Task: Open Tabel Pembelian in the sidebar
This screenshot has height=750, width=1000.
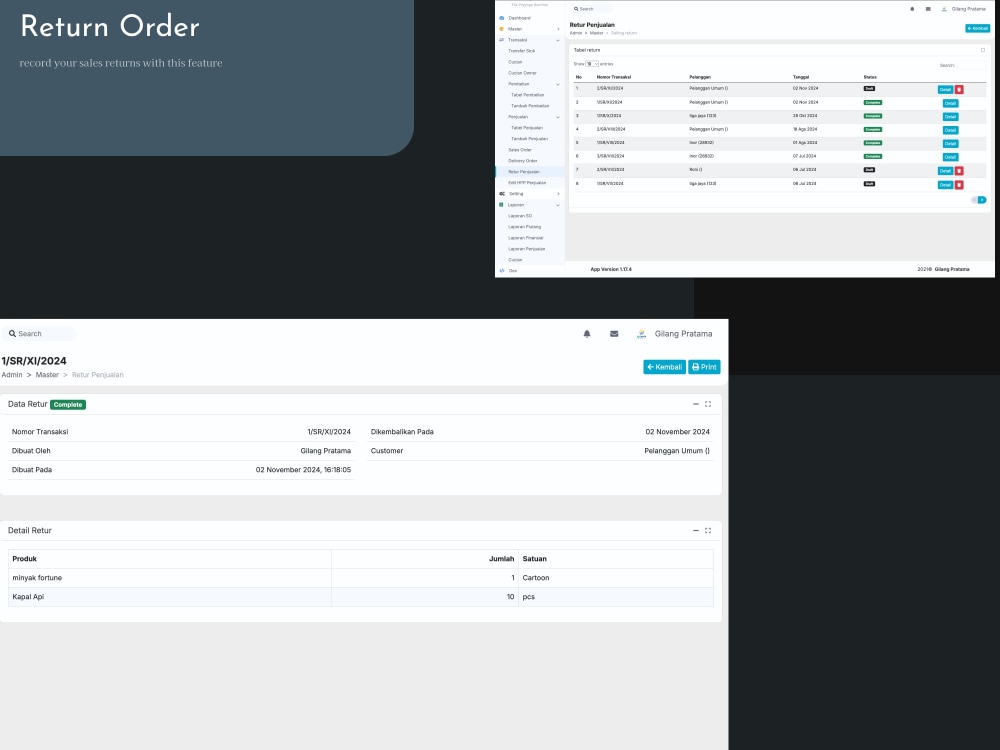Action: pos(527,95)
